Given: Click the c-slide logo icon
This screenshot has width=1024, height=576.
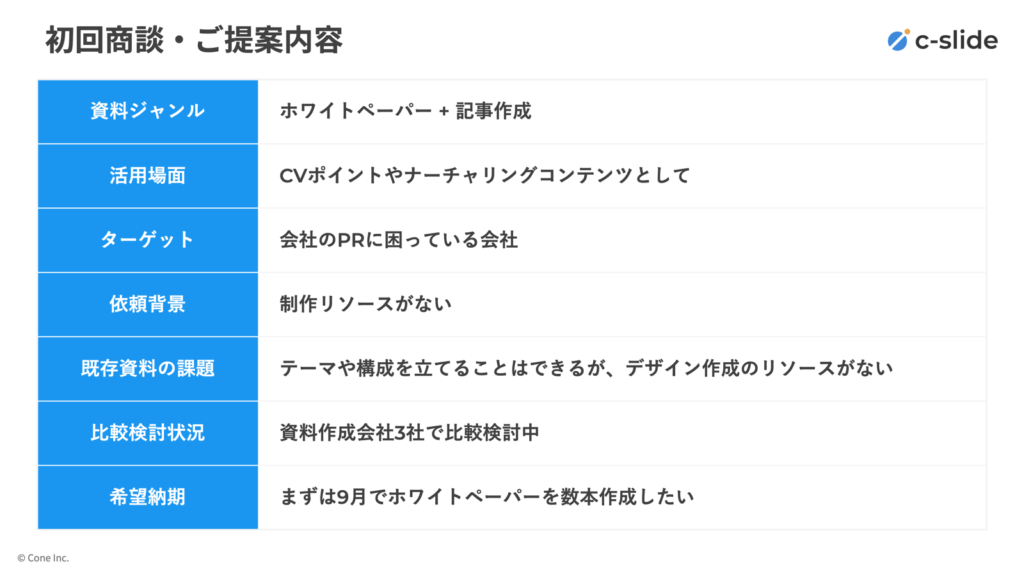Looking at the screenshot, I should (898, 40).
